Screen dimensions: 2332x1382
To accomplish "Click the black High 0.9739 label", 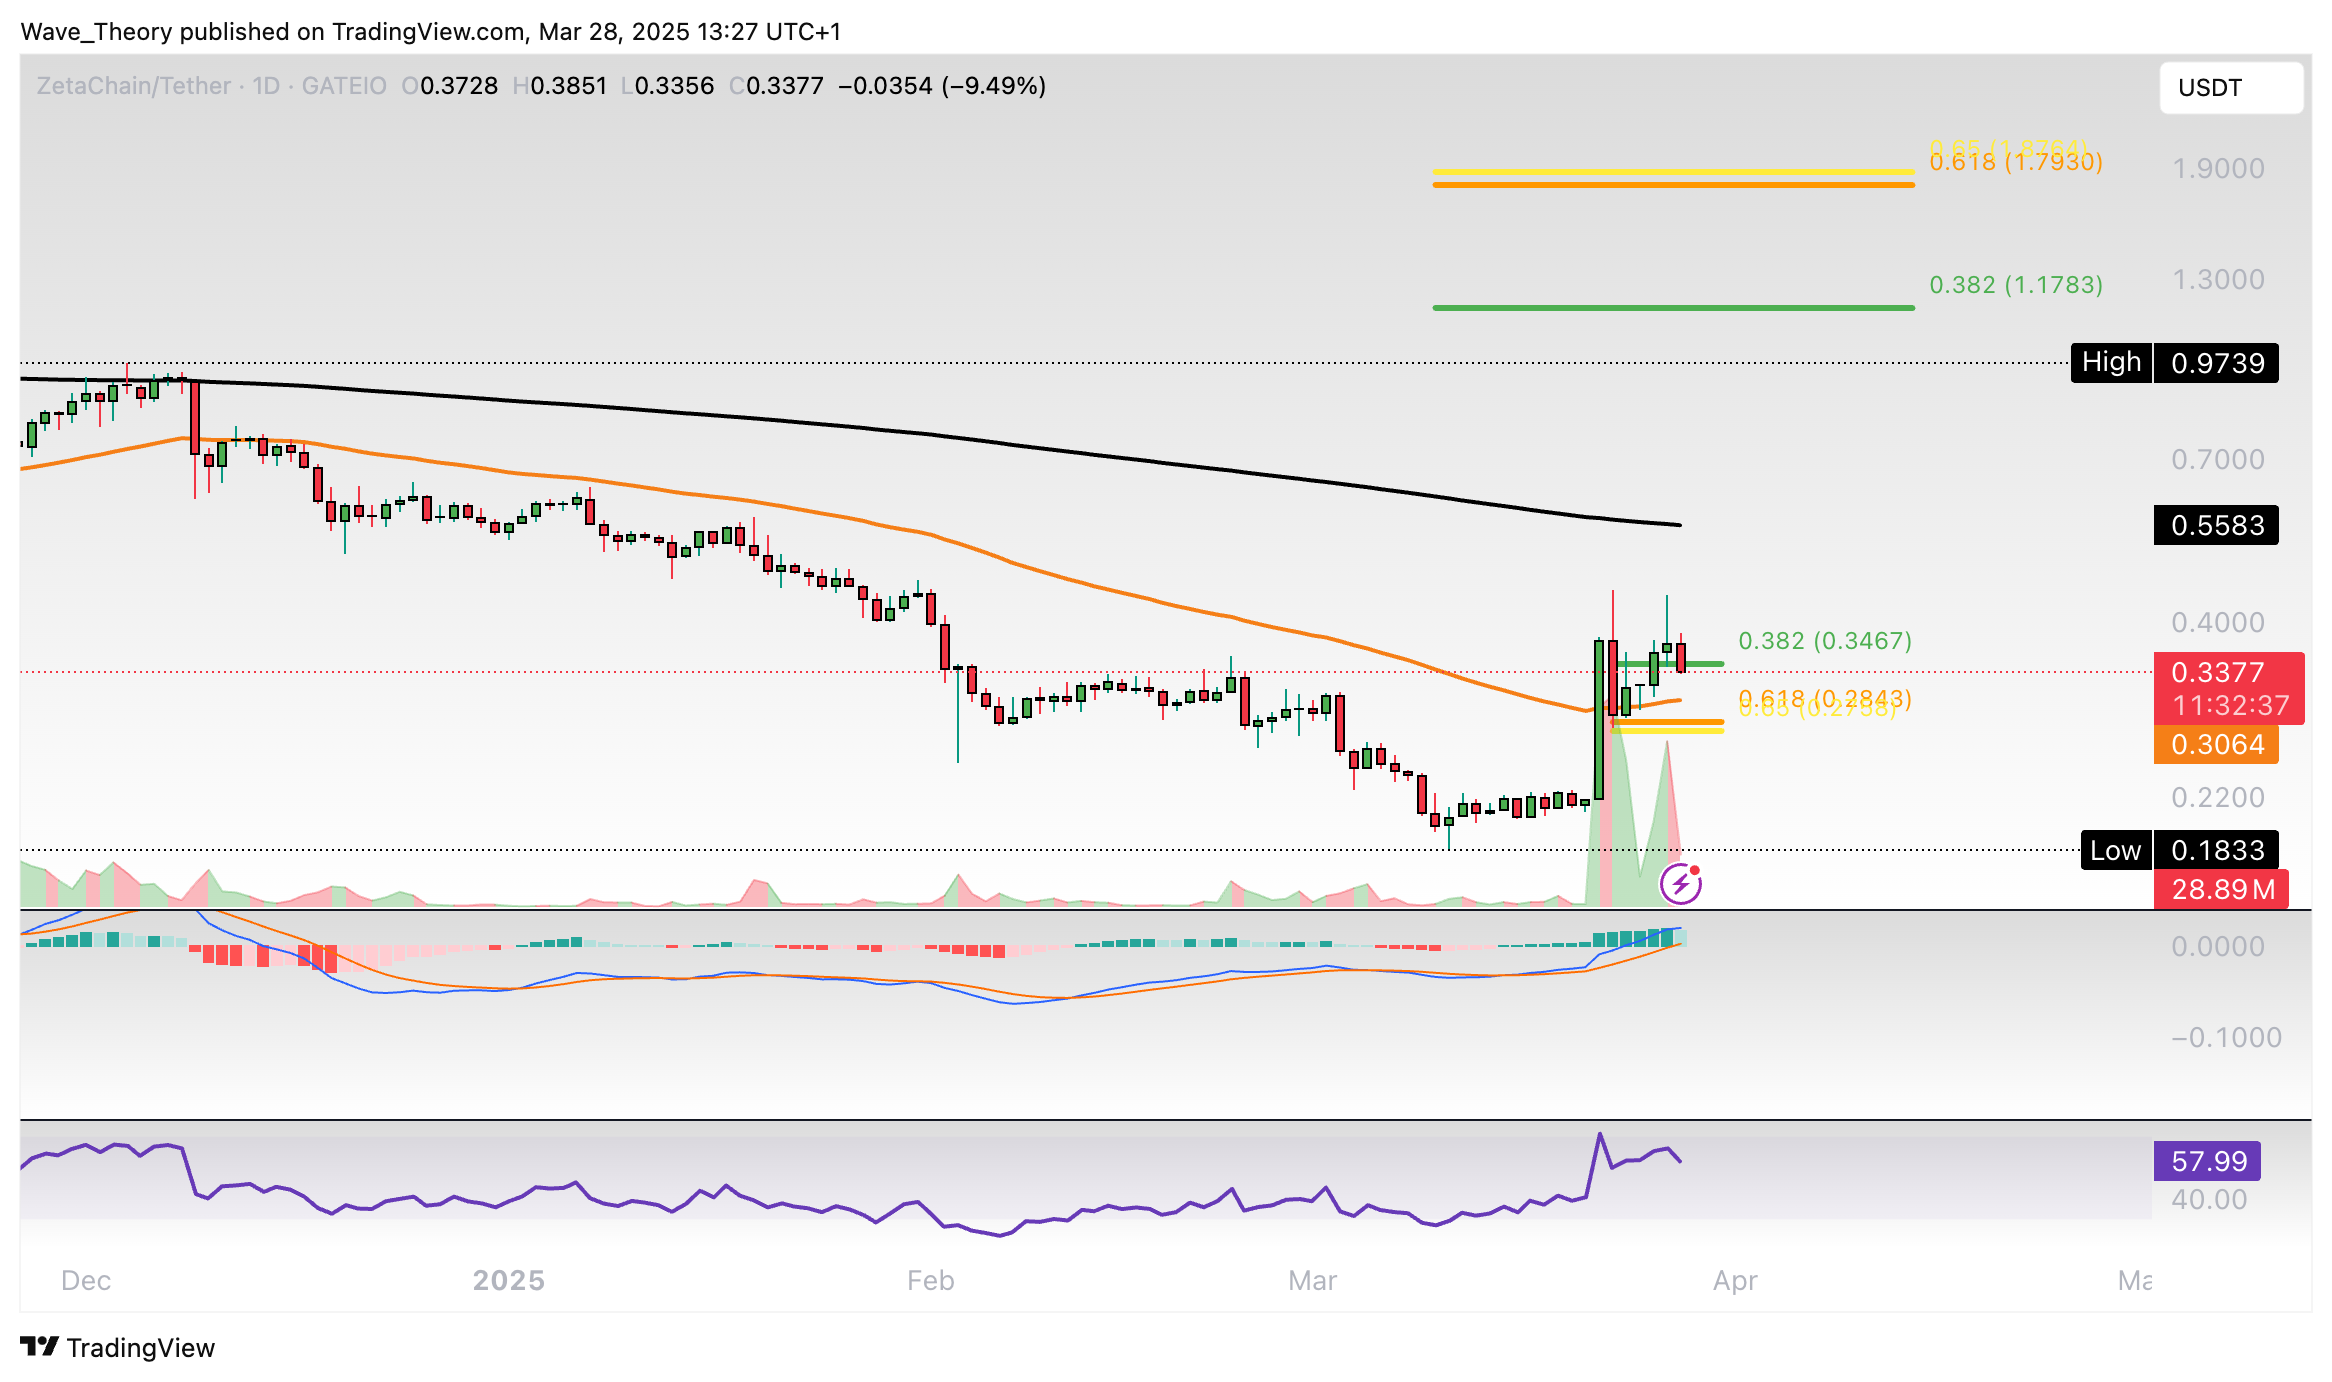I will pos(2174,362).
